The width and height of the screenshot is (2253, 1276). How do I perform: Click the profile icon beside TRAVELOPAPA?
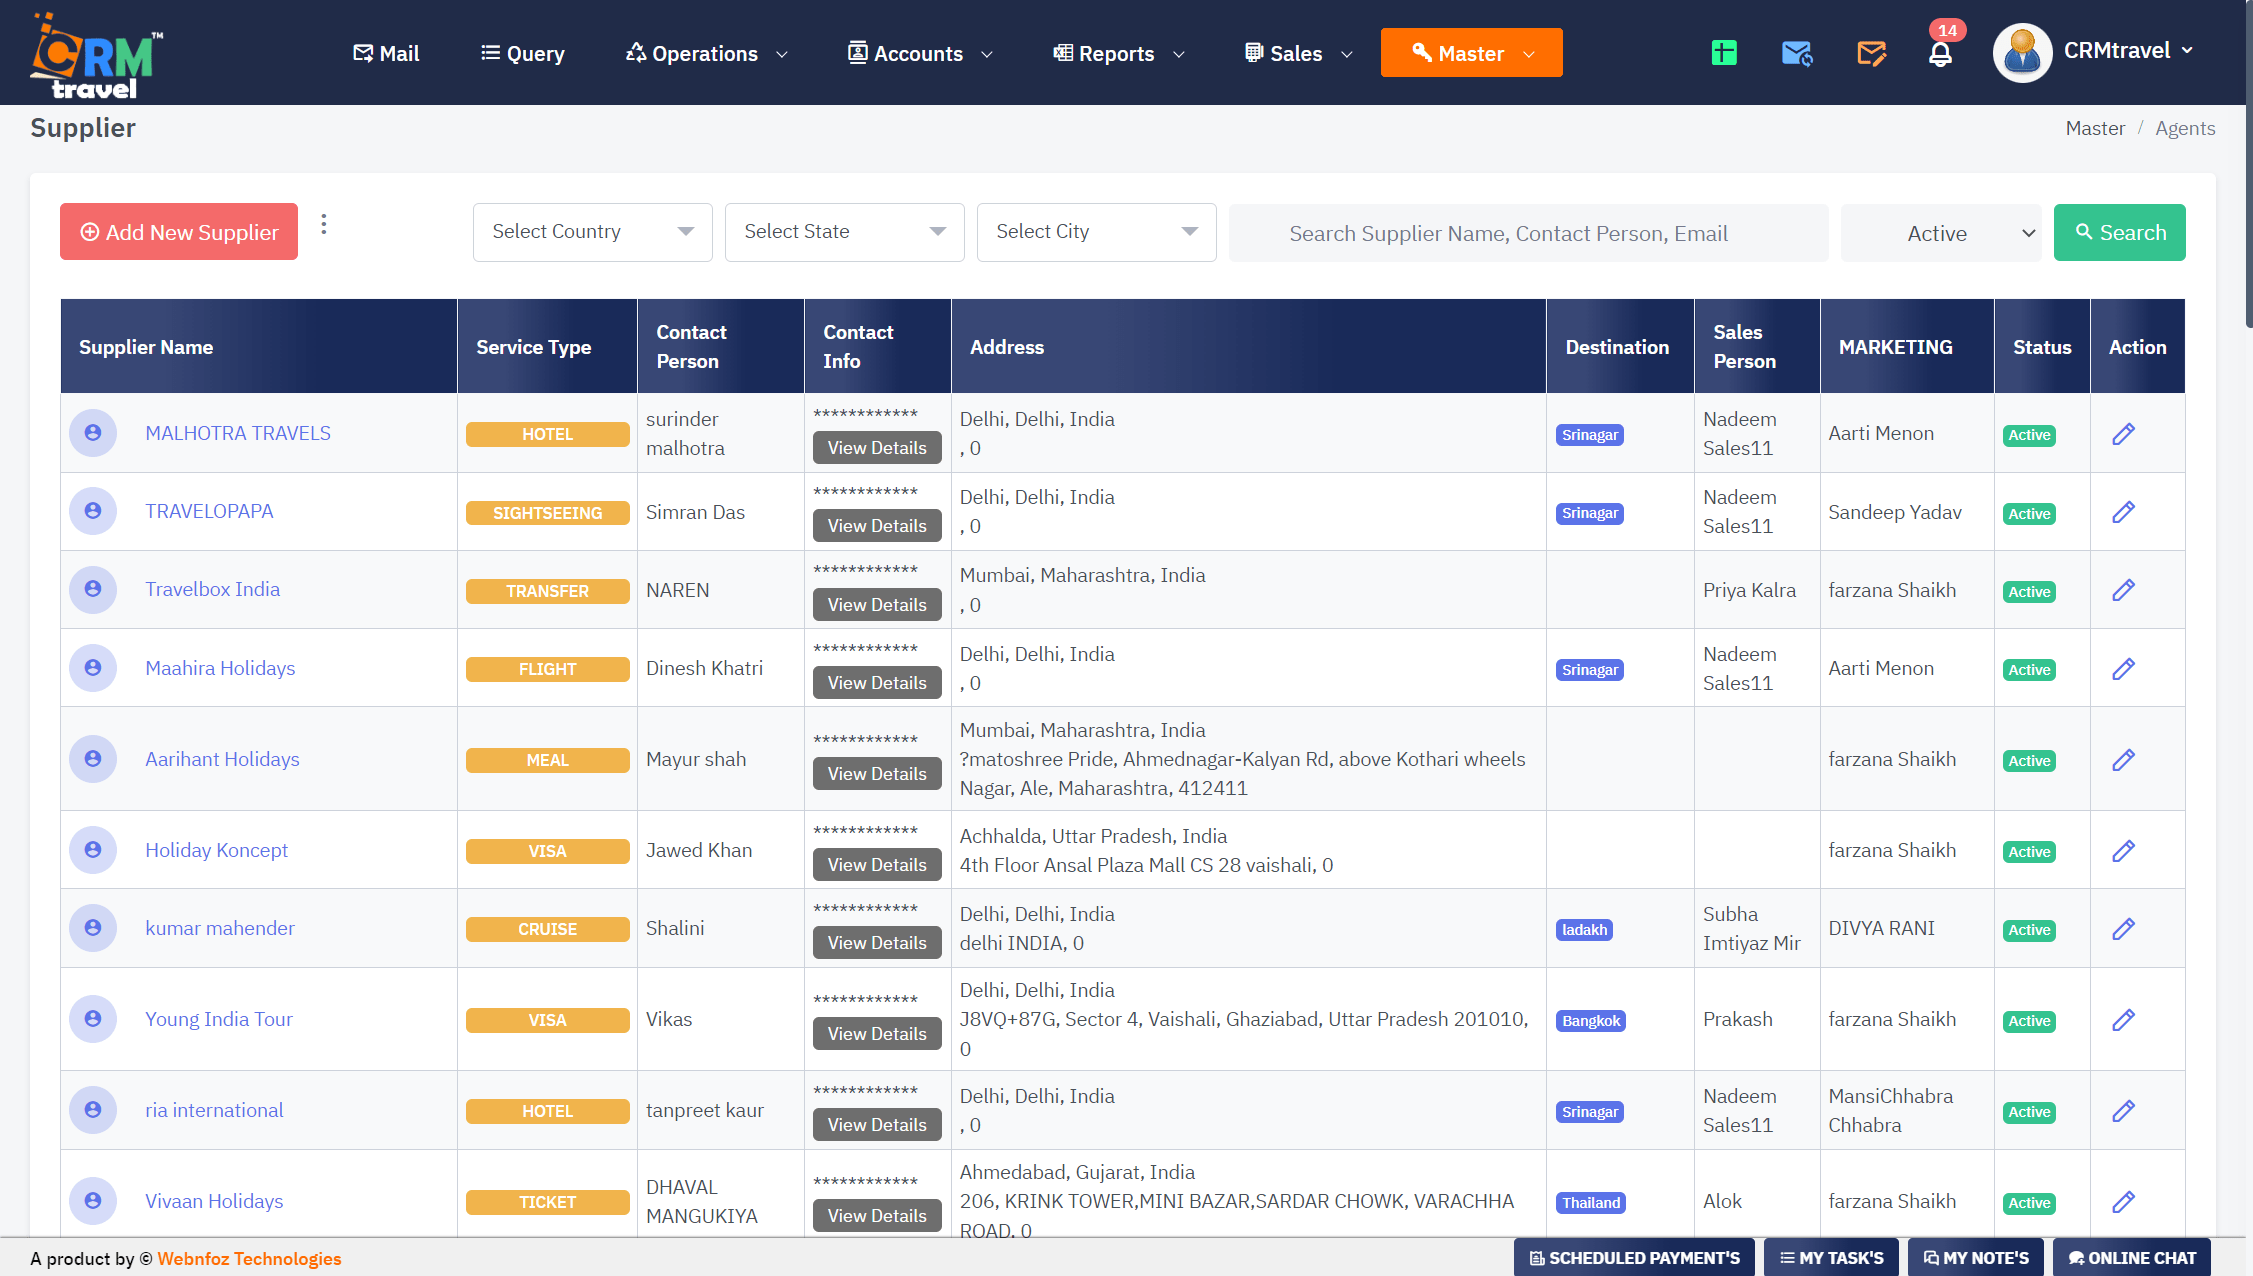93,510
